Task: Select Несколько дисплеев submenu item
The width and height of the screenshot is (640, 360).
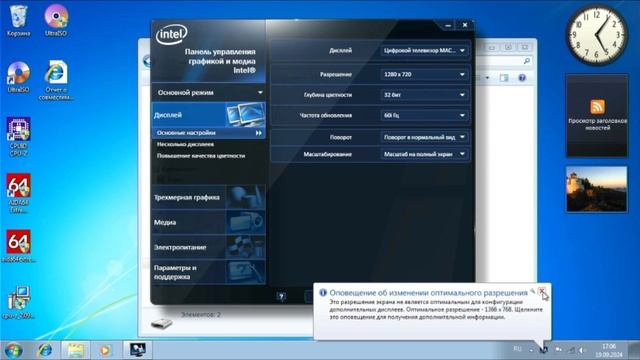Action: 185,144
